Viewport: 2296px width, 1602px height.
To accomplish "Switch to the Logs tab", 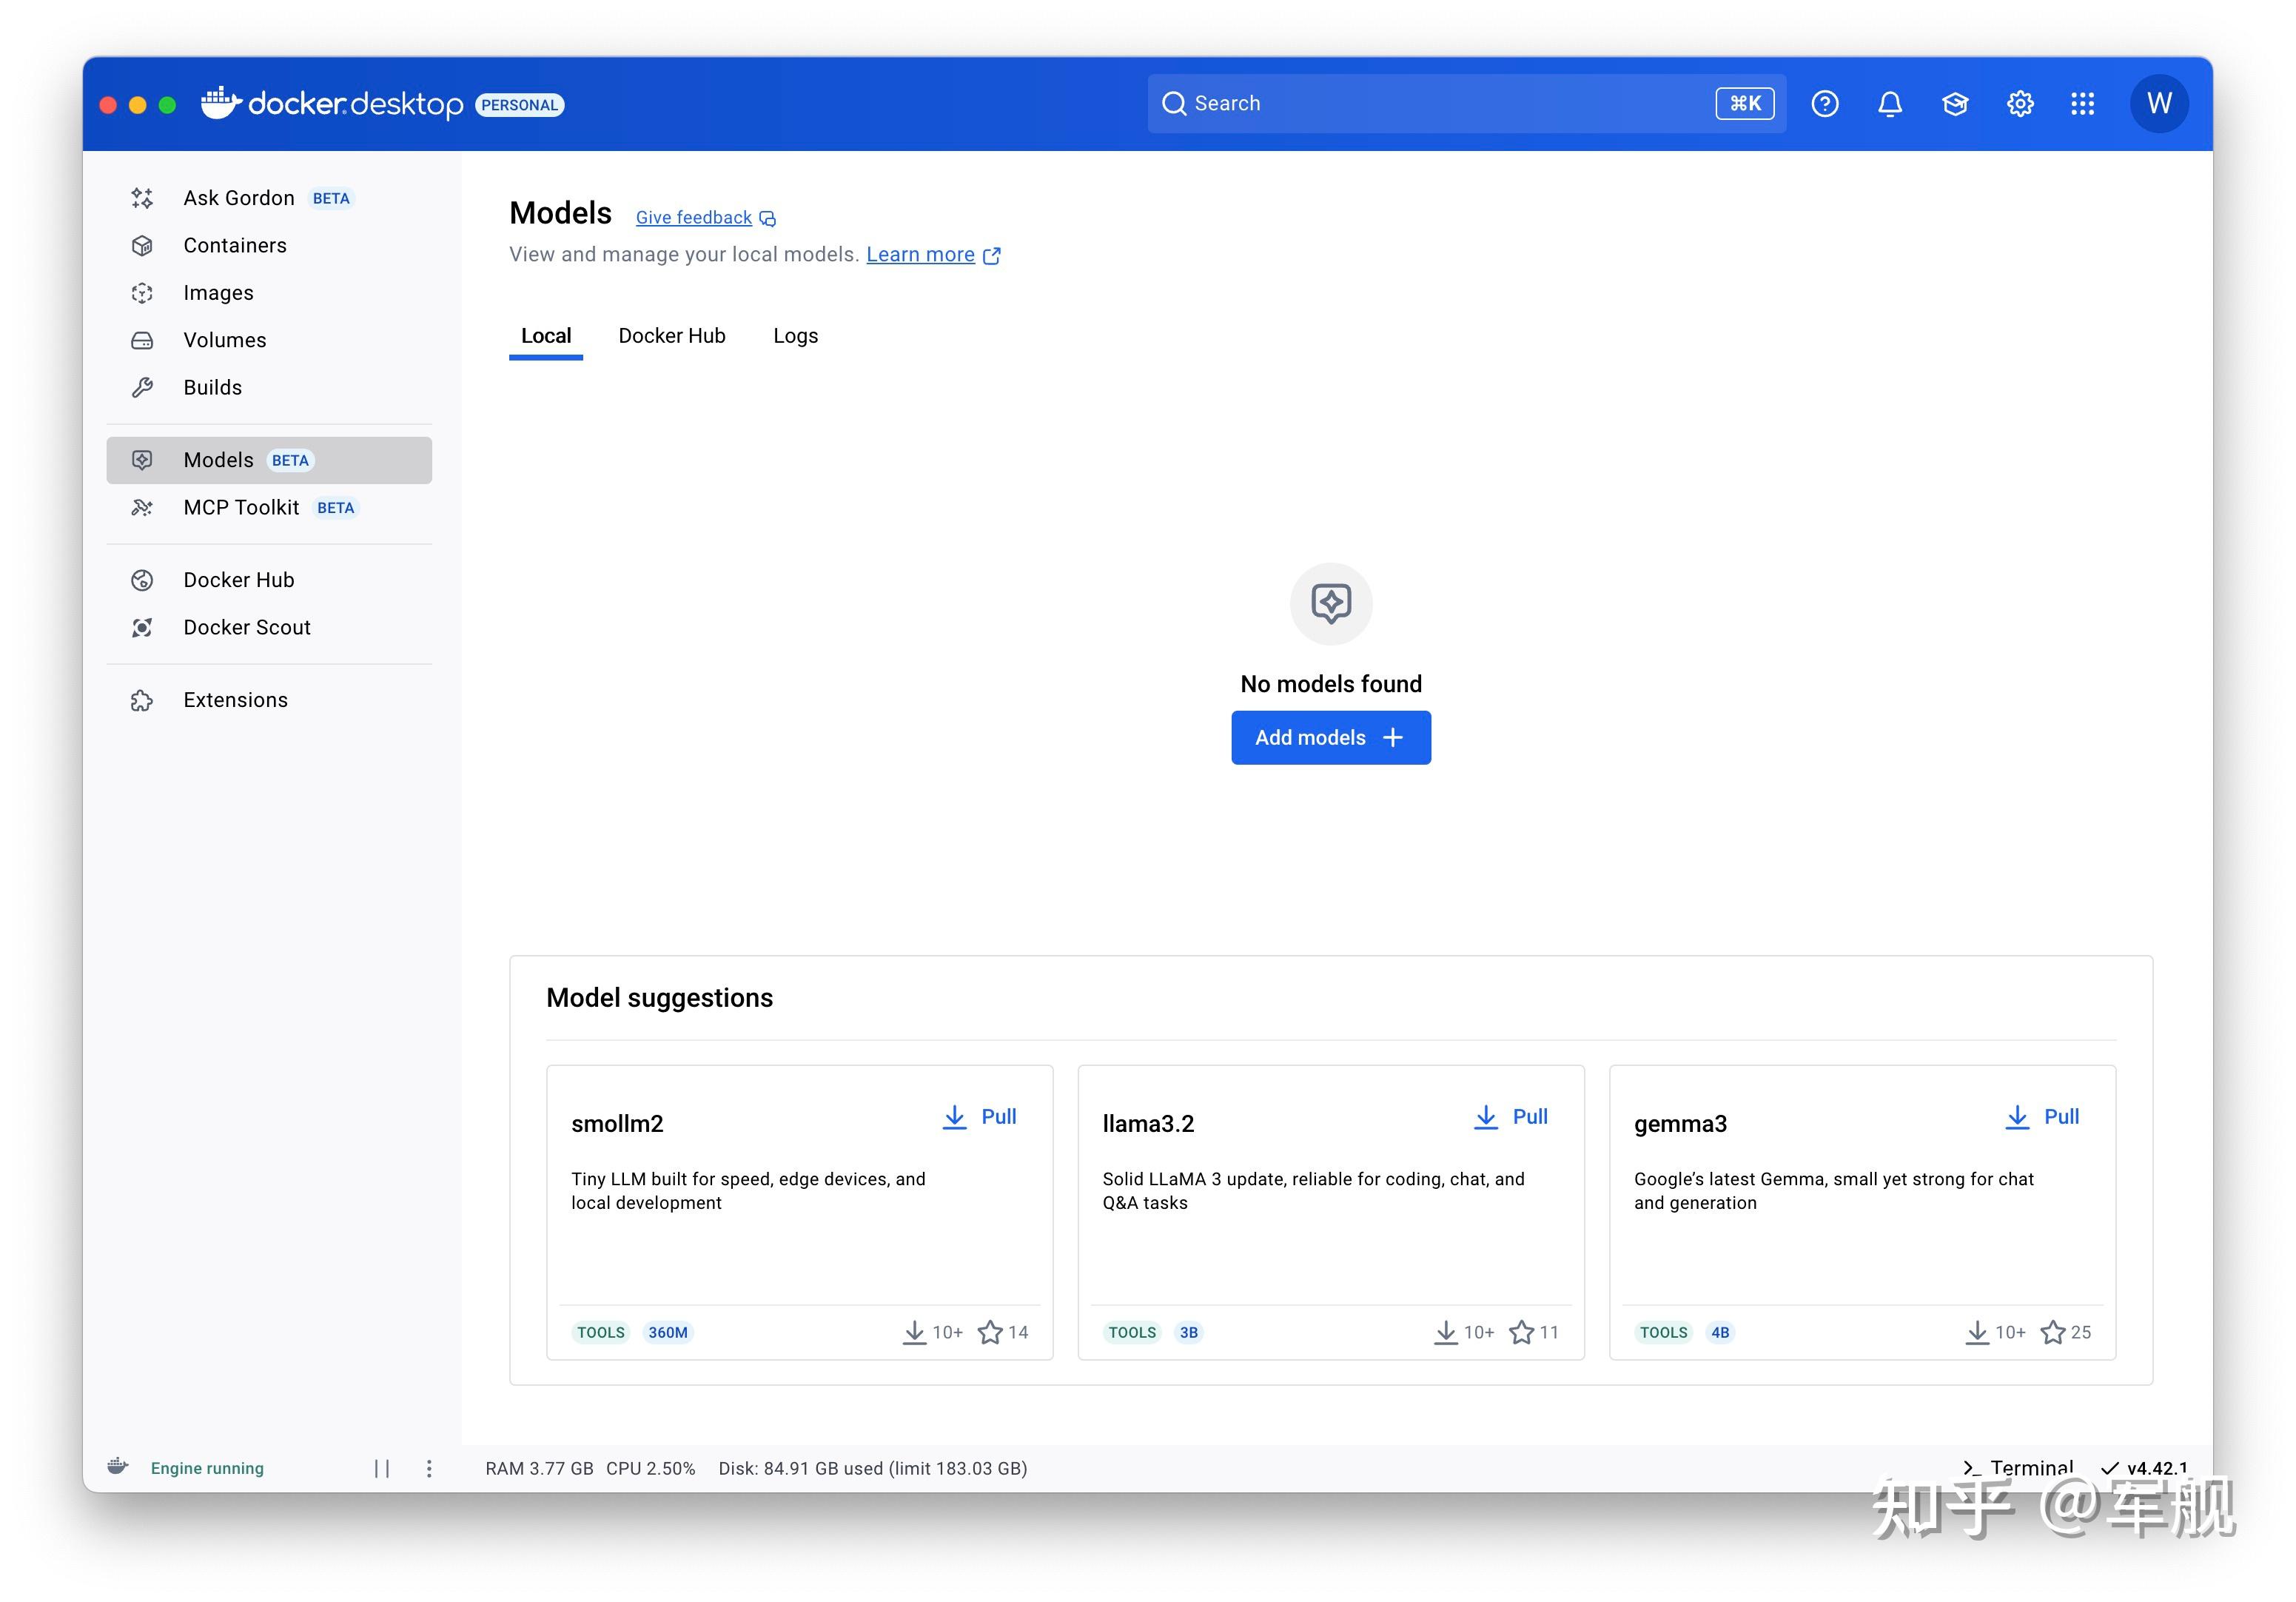I will [794, 335].
